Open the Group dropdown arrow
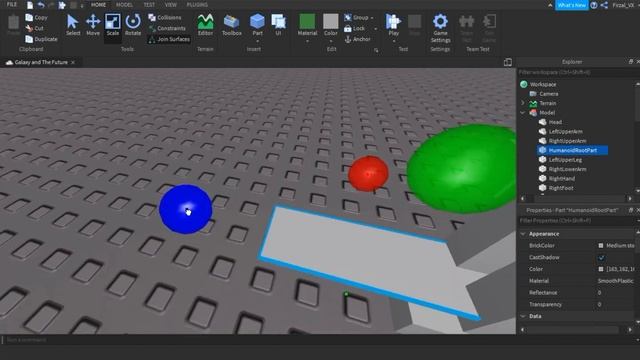The height and width of the screenshot is (360, 640). pos(372,18)
